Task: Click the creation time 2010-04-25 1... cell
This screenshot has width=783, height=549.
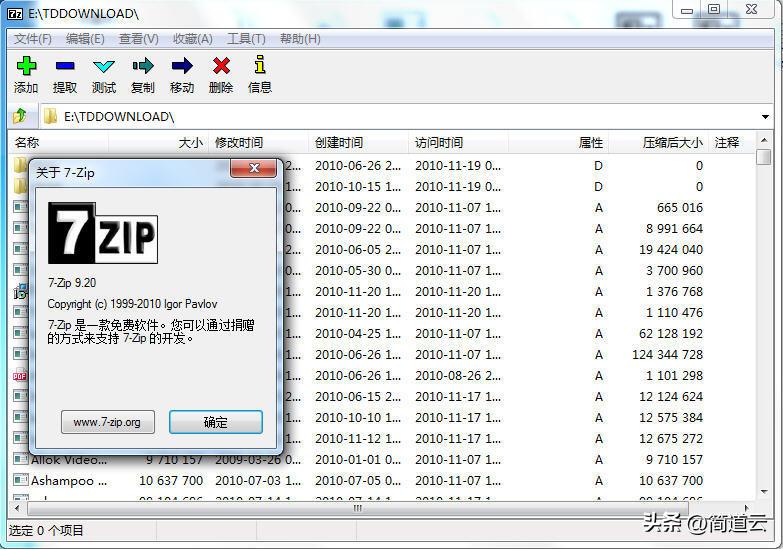Action: (x=358, y=333)
